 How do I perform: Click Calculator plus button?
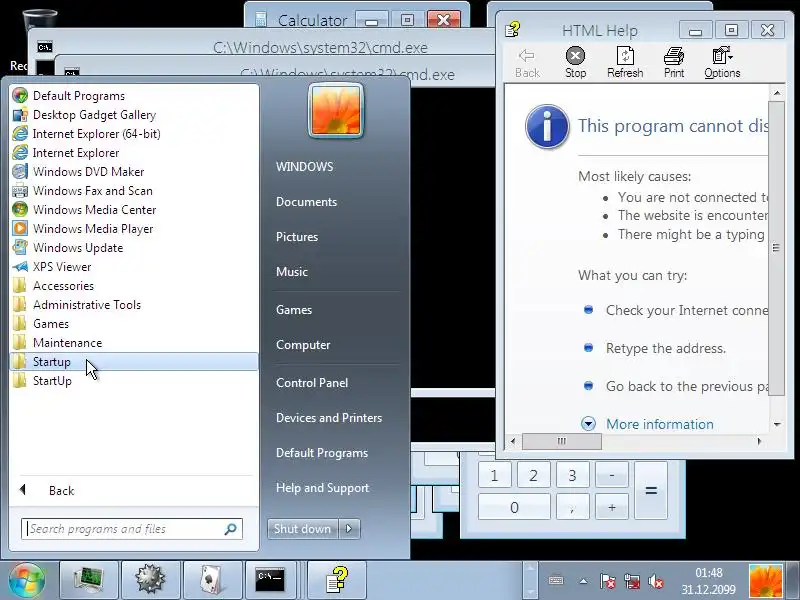tap(612, 507)
